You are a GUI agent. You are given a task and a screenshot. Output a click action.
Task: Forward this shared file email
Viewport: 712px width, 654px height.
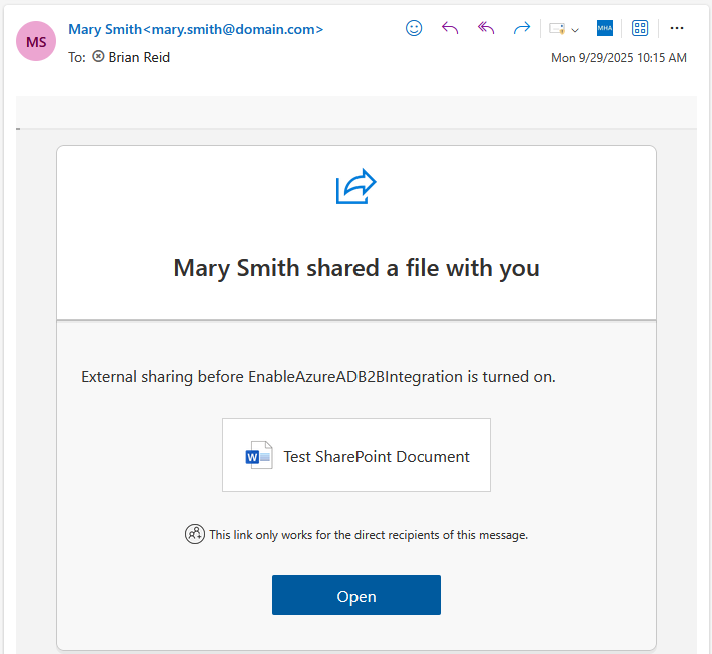pyautogui.click(x=521, y=28)
